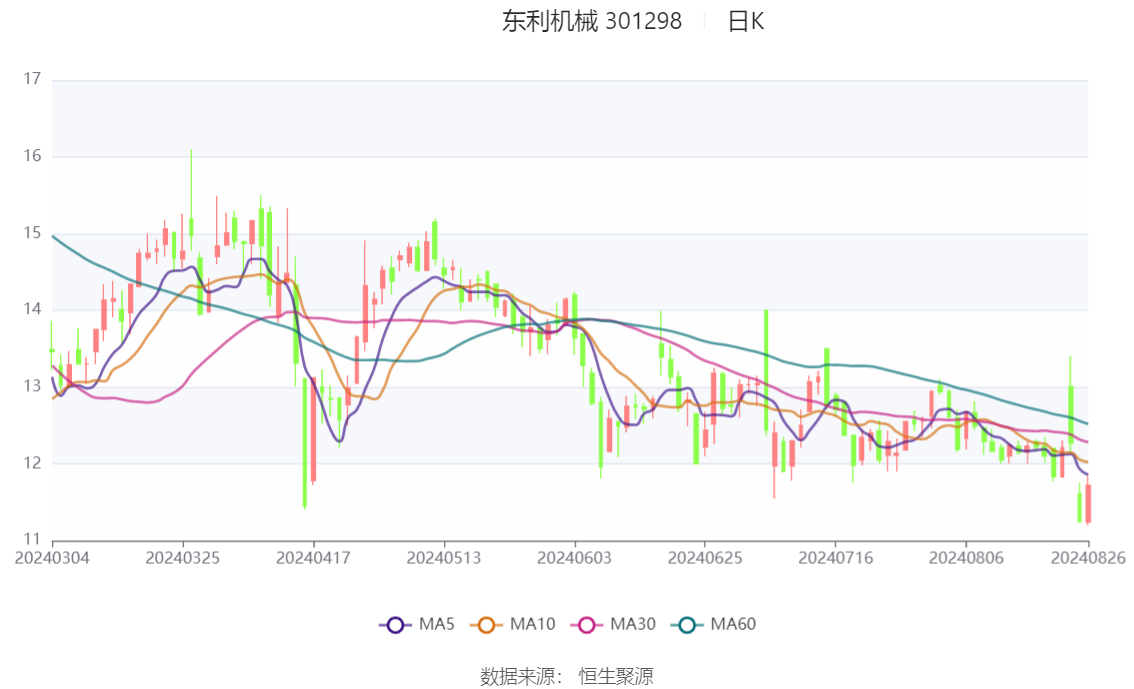Select the 20240304 date axis marker
This screenshot has height=689, width=1134.
pos(52,558)
